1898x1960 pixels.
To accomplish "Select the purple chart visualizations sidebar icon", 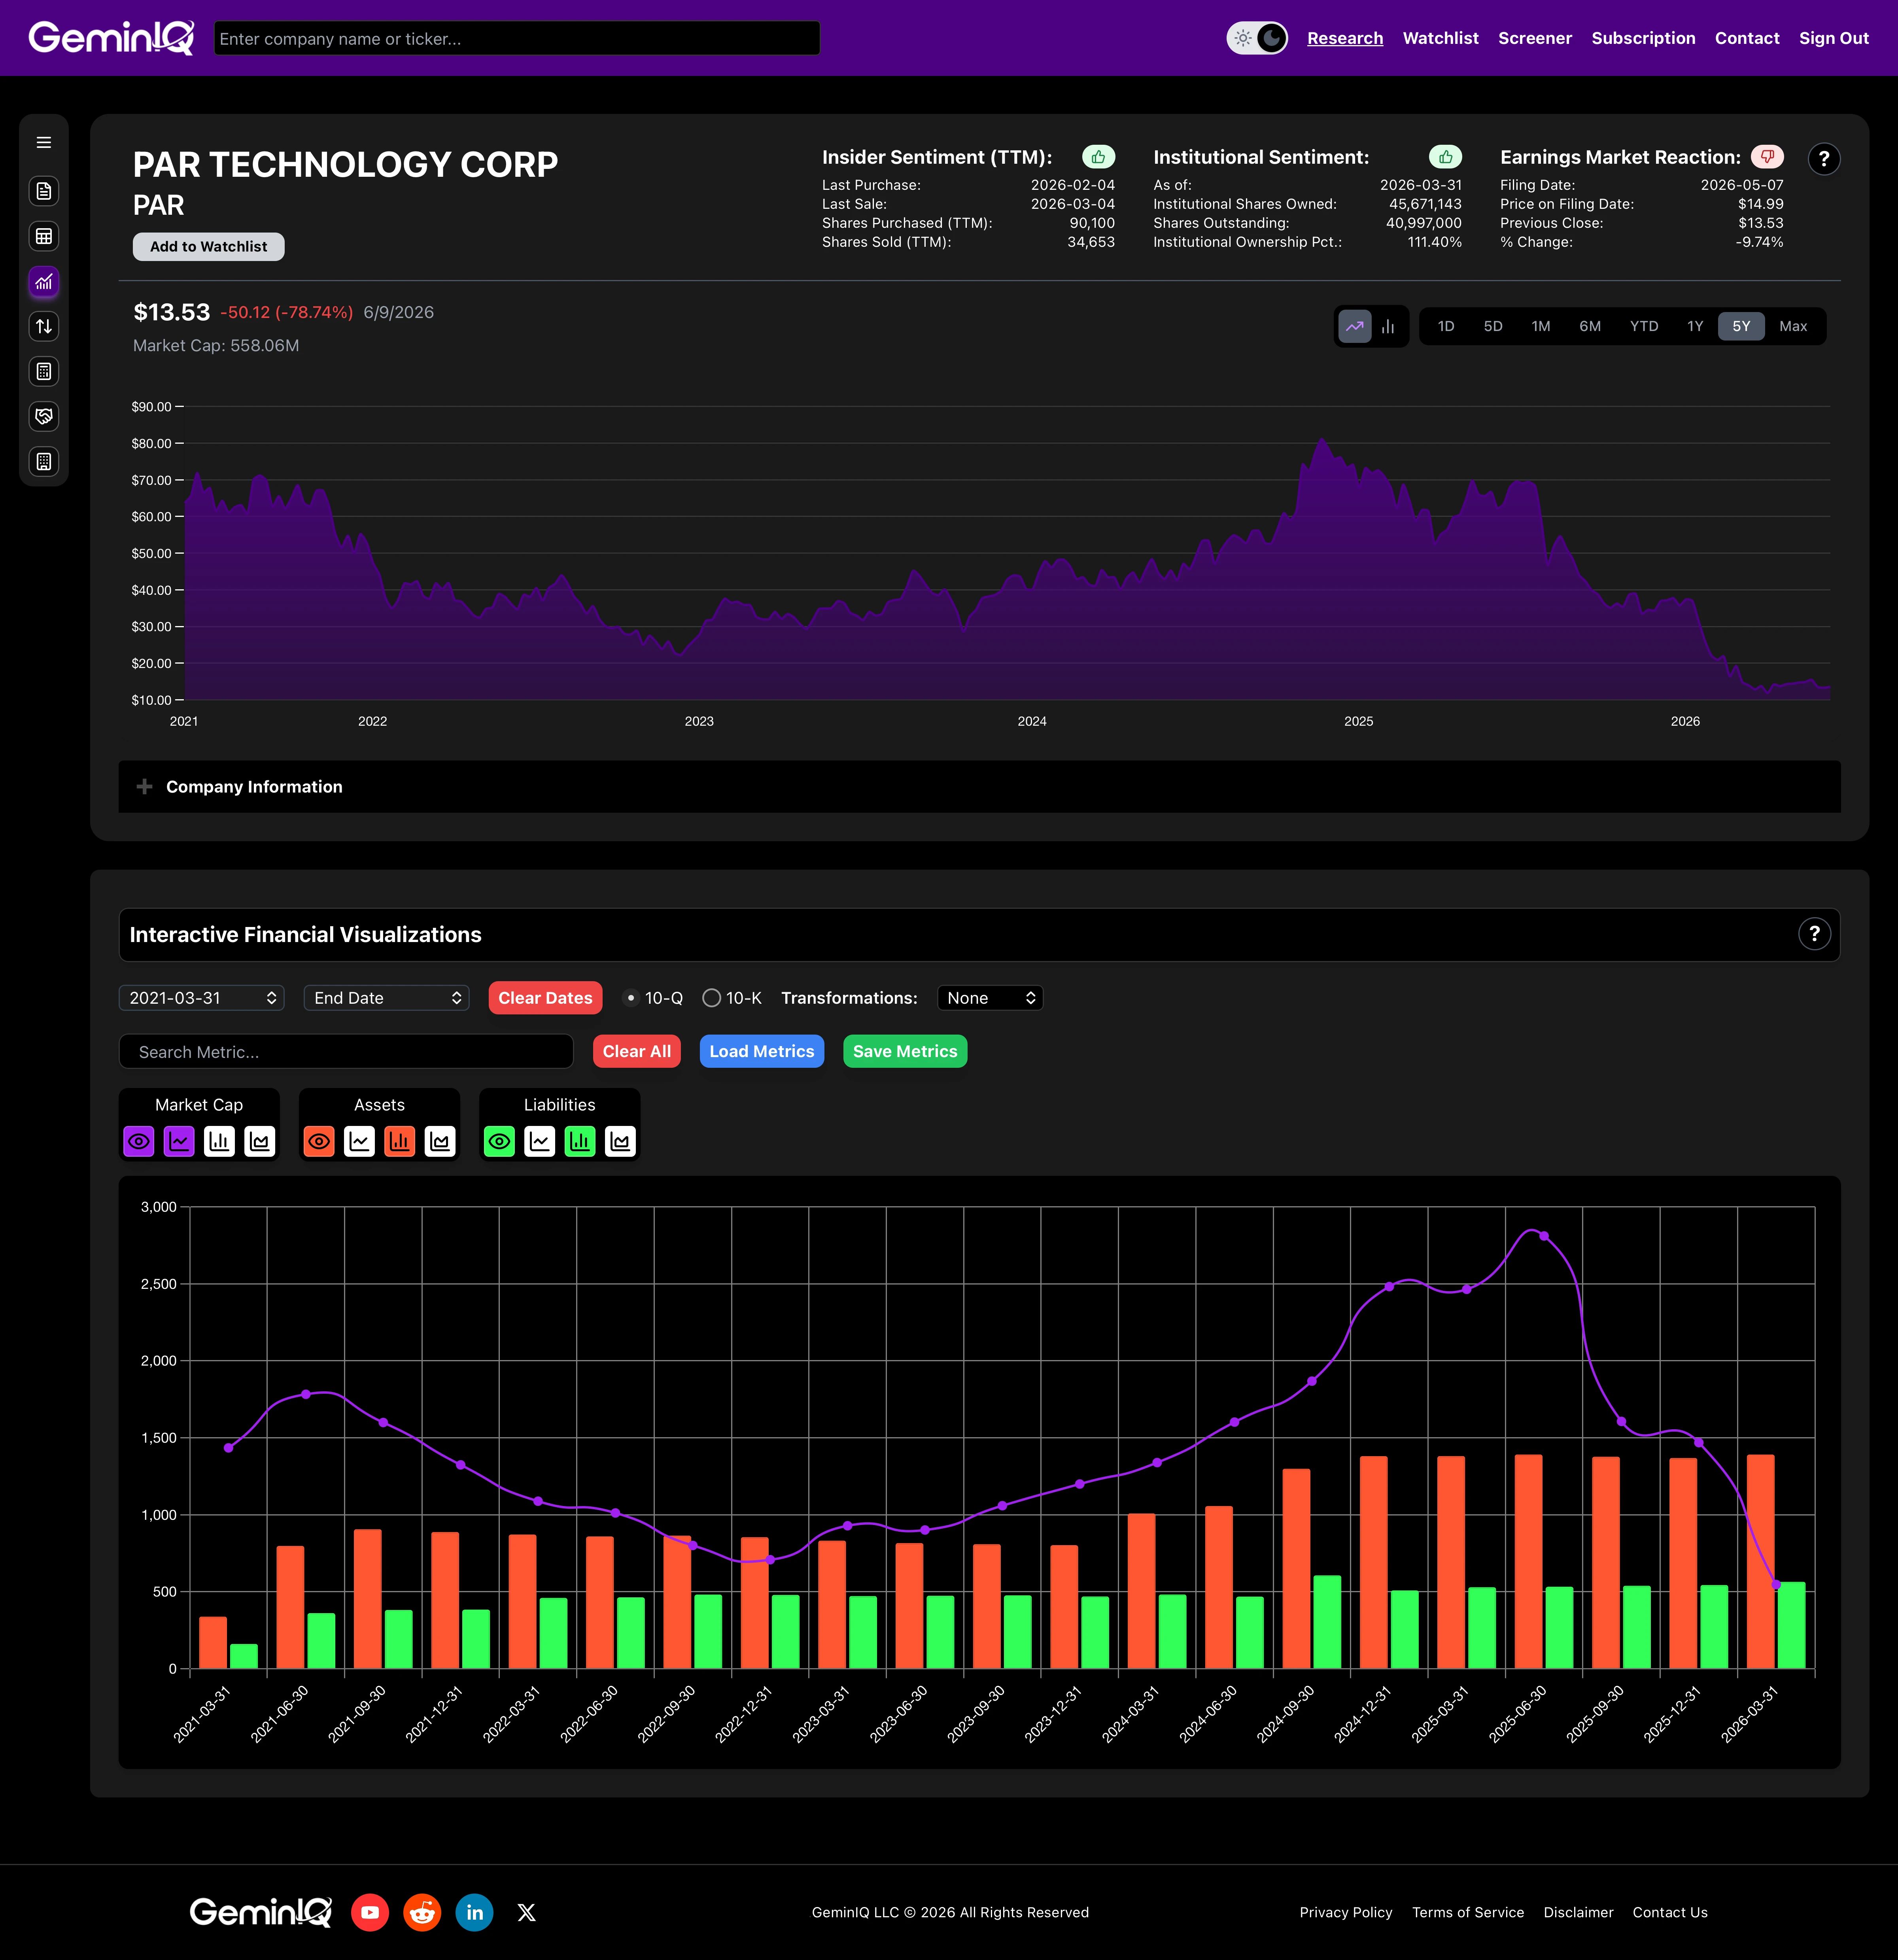I will [44, 282].
